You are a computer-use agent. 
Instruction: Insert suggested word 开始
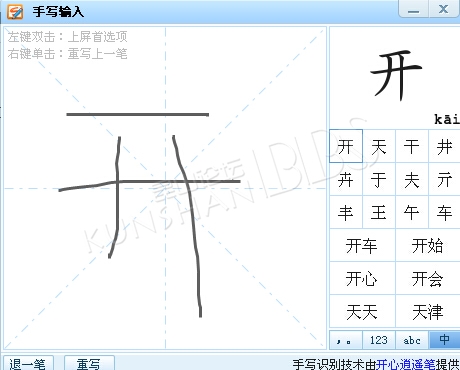428,245
